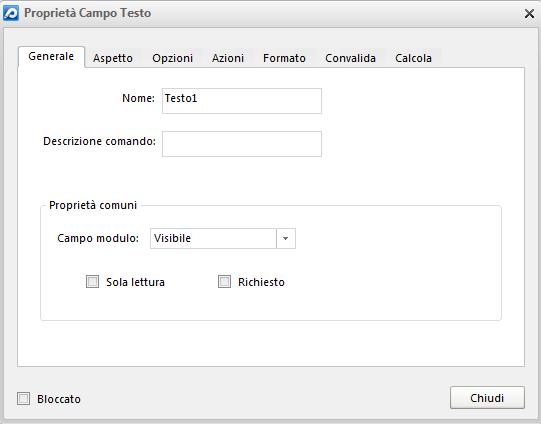Image resolution: width=541 pixels, height=424 pixels.
Task: Open the Opzioni tab
Action: coord(173,58)
